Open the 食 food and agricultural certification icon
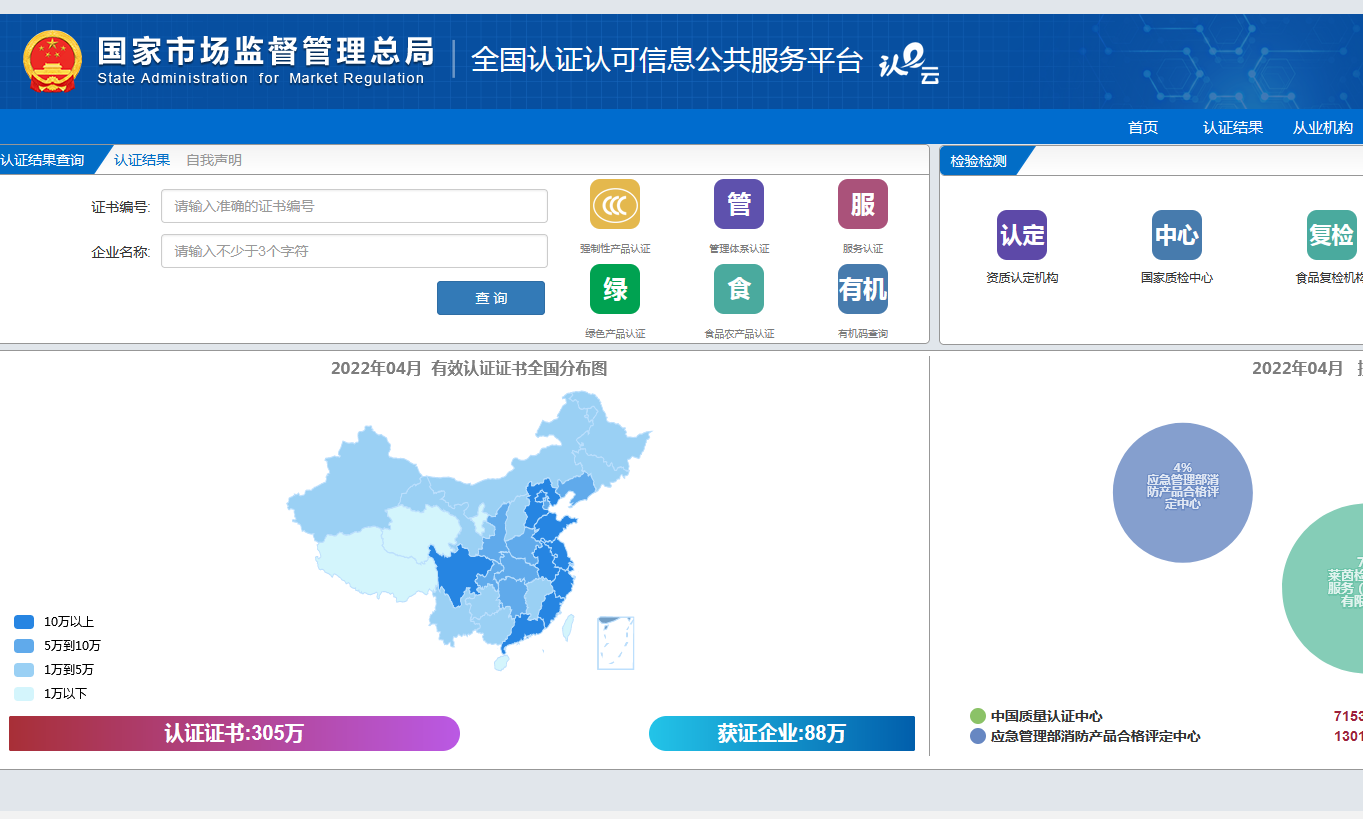Screen dimensions: 1363x819 [x=739, y=289]
